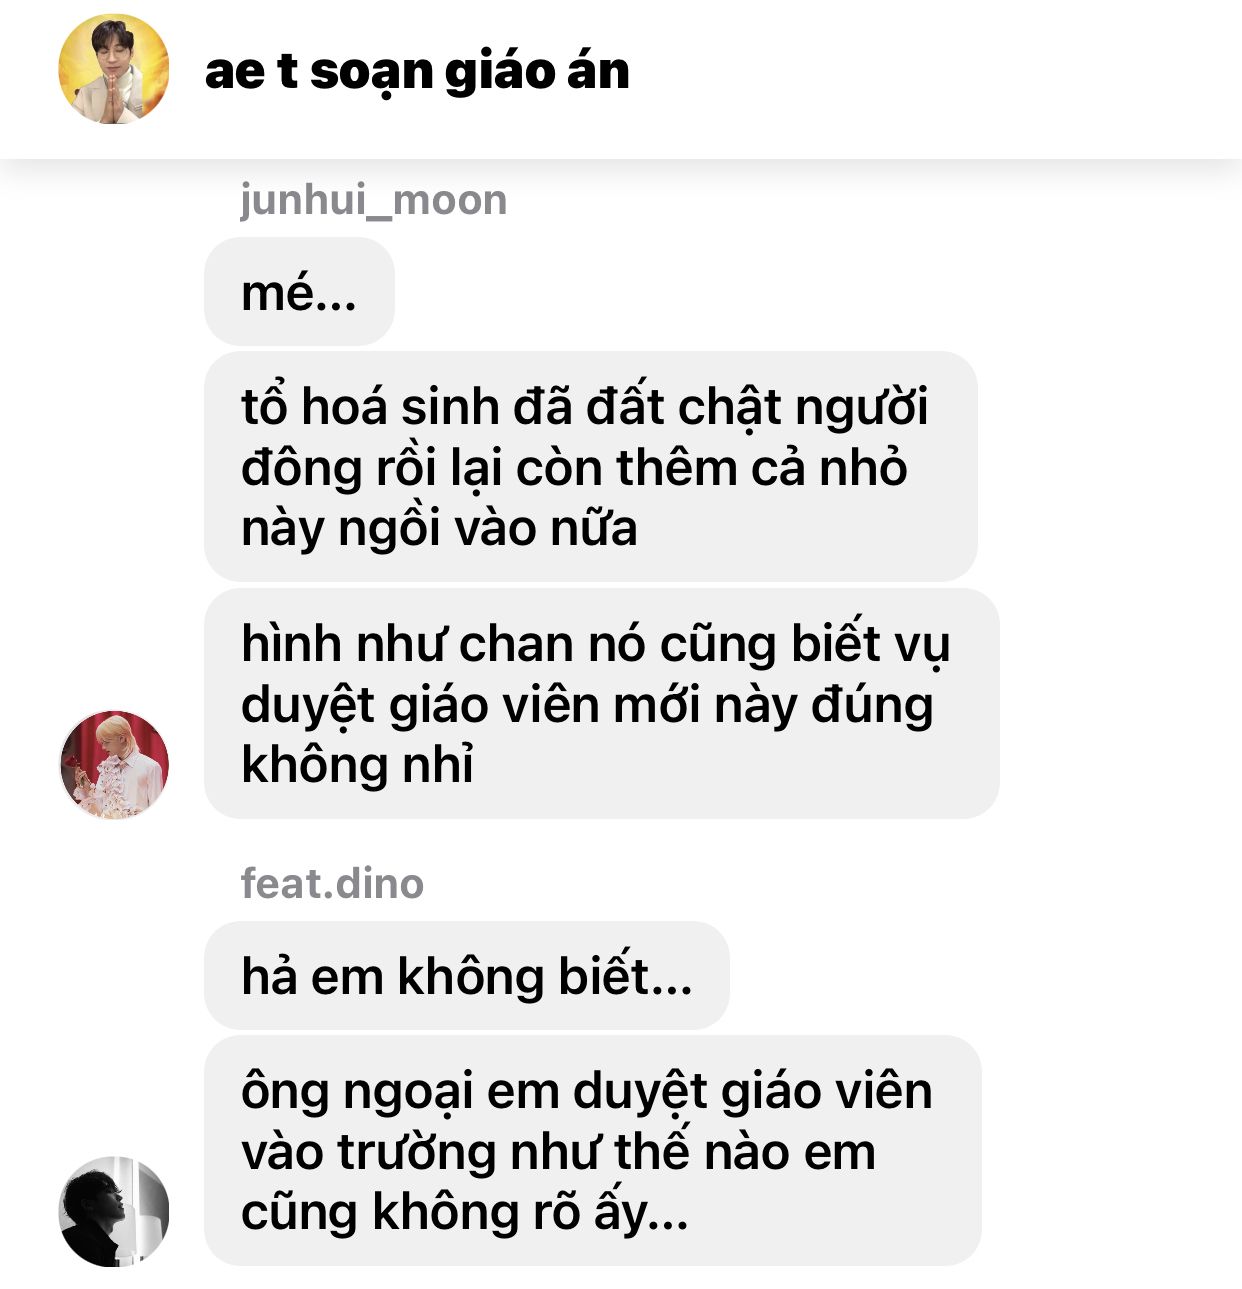
Task: Tap the junhui_moon sender name
Action: 374,200
